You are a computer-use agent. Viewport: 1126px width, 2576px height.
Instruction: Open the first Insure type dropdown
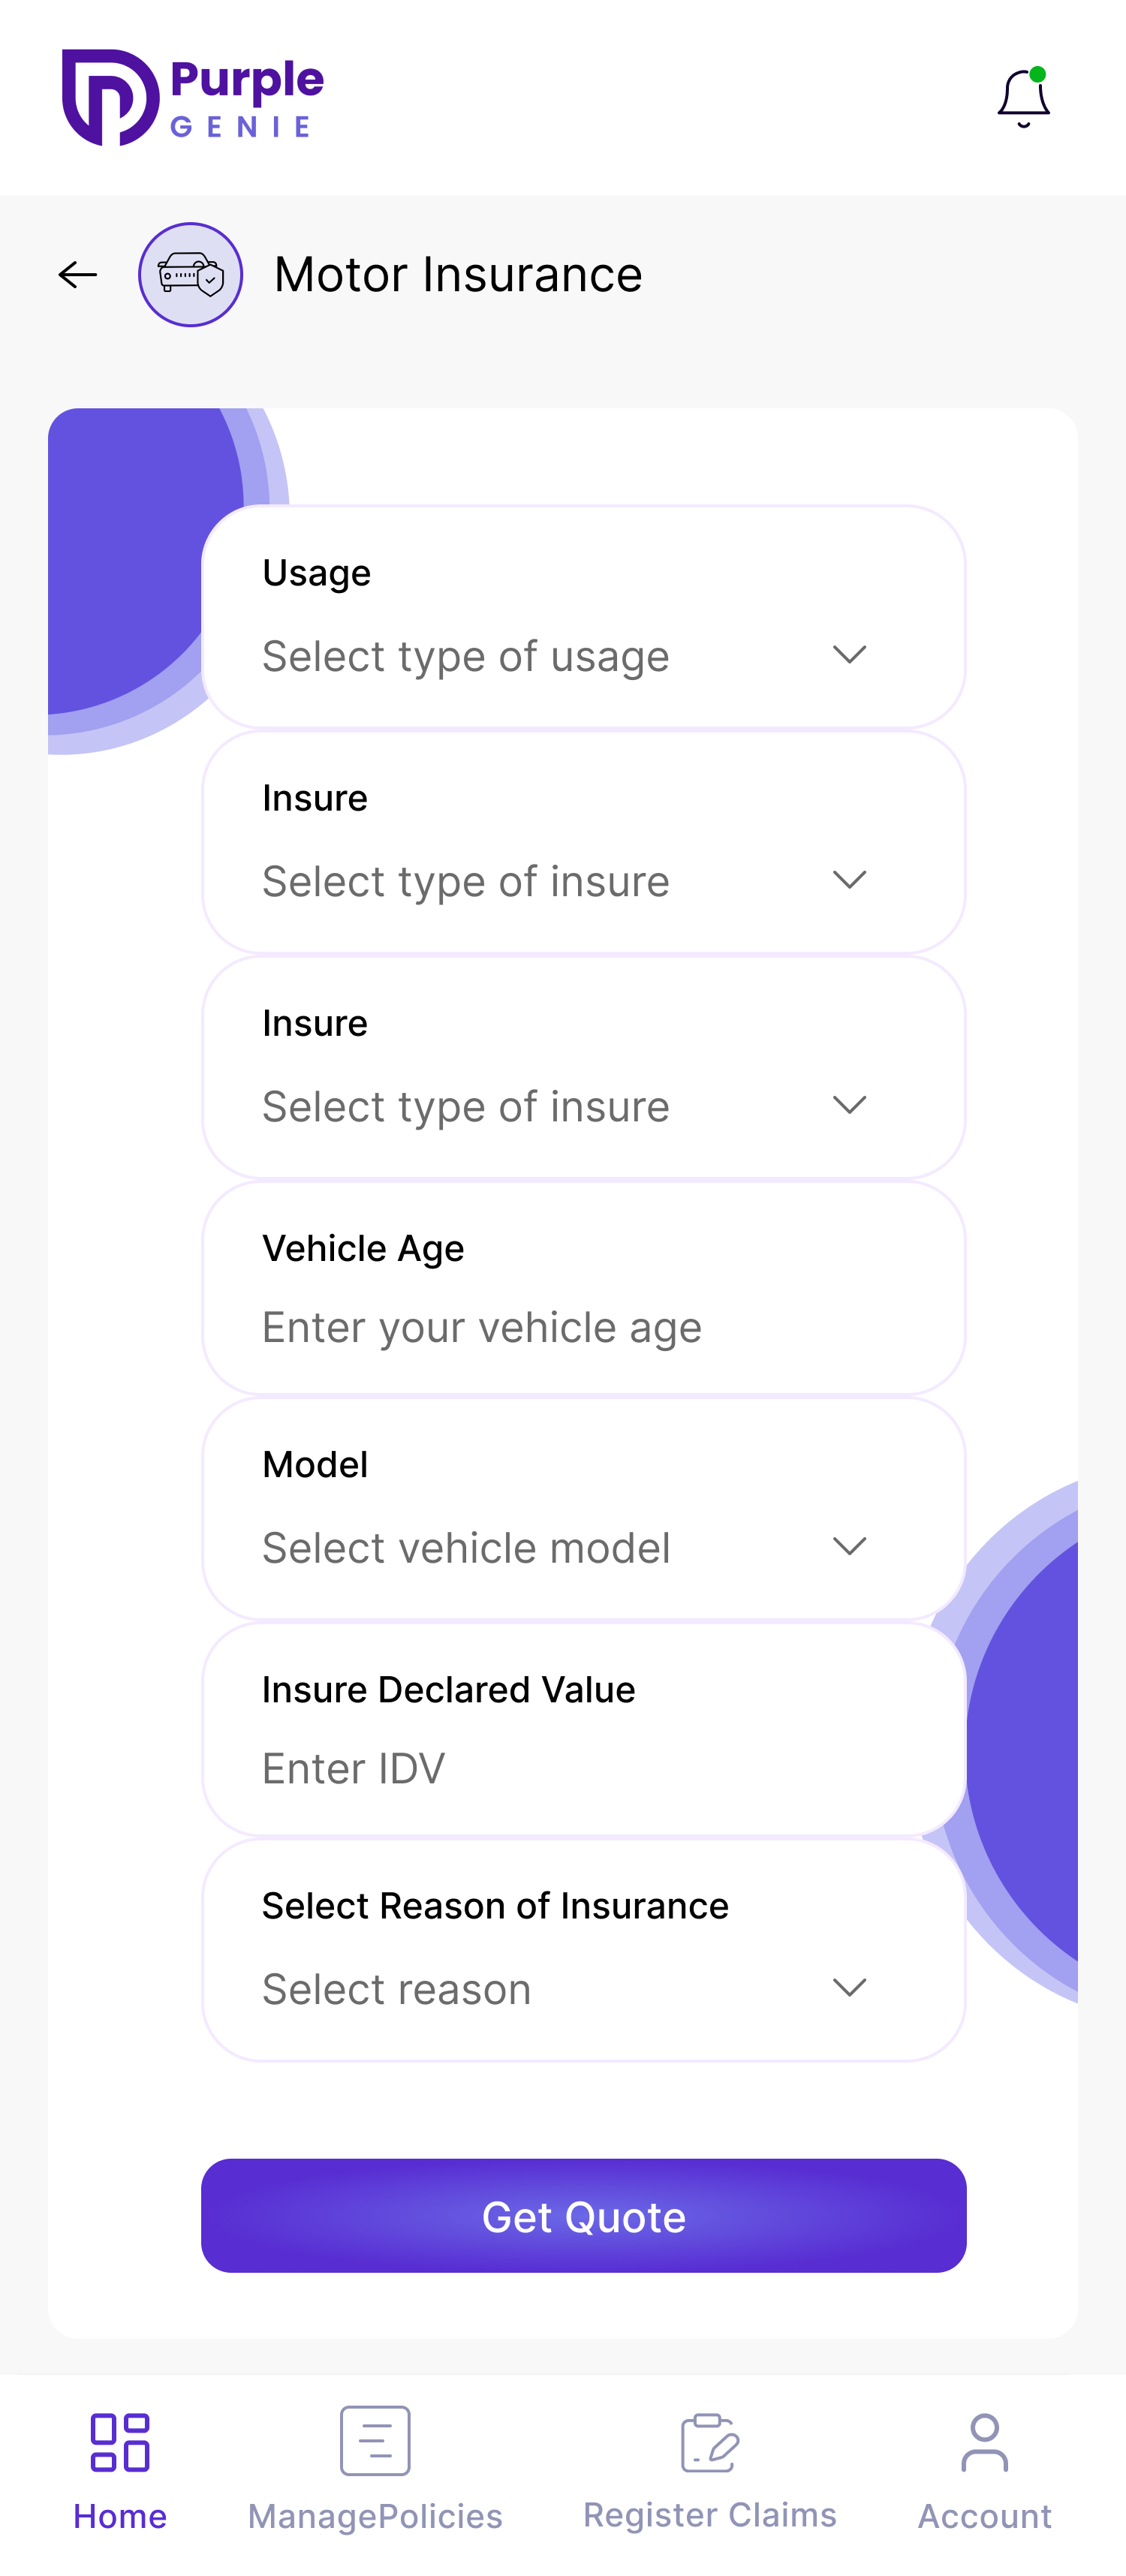point(564,881)
